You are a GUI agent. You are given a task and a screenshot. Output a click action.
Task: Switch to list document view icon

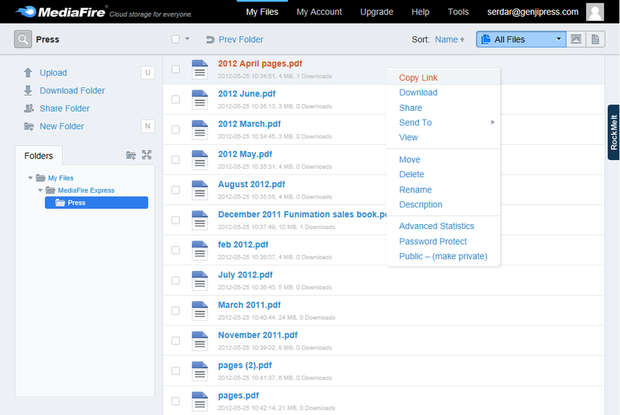[595, 39]
